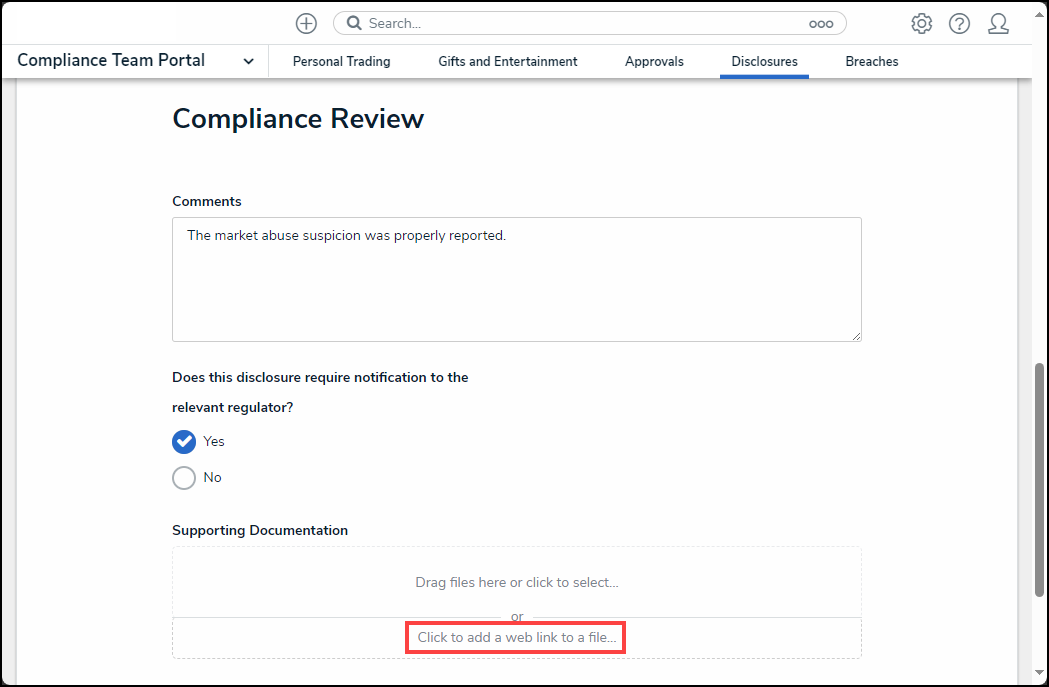
Task: Open the Breaches tab
Action: [871, 61]
